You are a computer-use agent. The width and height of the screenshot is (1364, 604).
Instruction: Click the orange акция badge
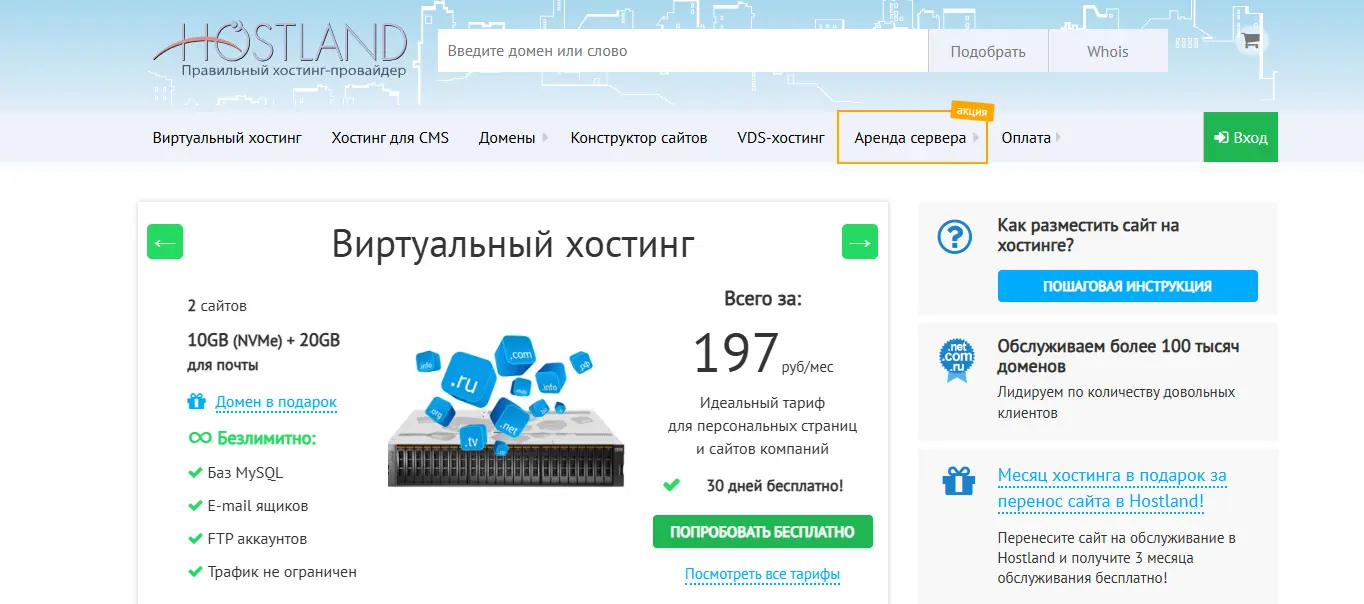tap(972, 110)
